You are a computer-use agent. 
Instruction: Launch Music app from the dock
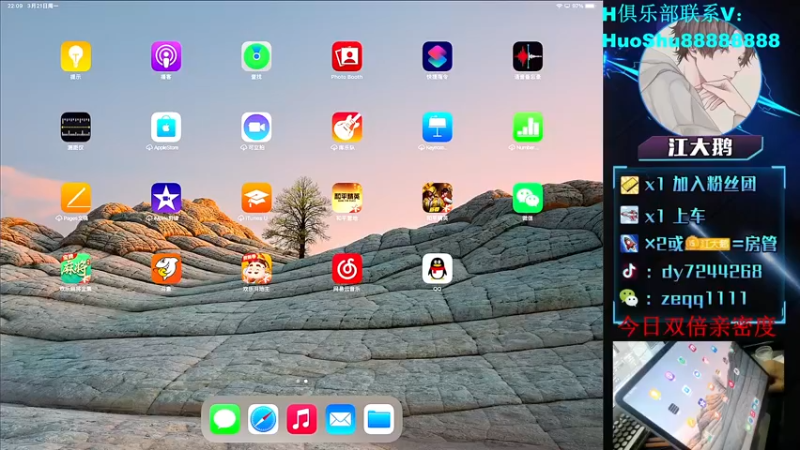pos(302,419)
